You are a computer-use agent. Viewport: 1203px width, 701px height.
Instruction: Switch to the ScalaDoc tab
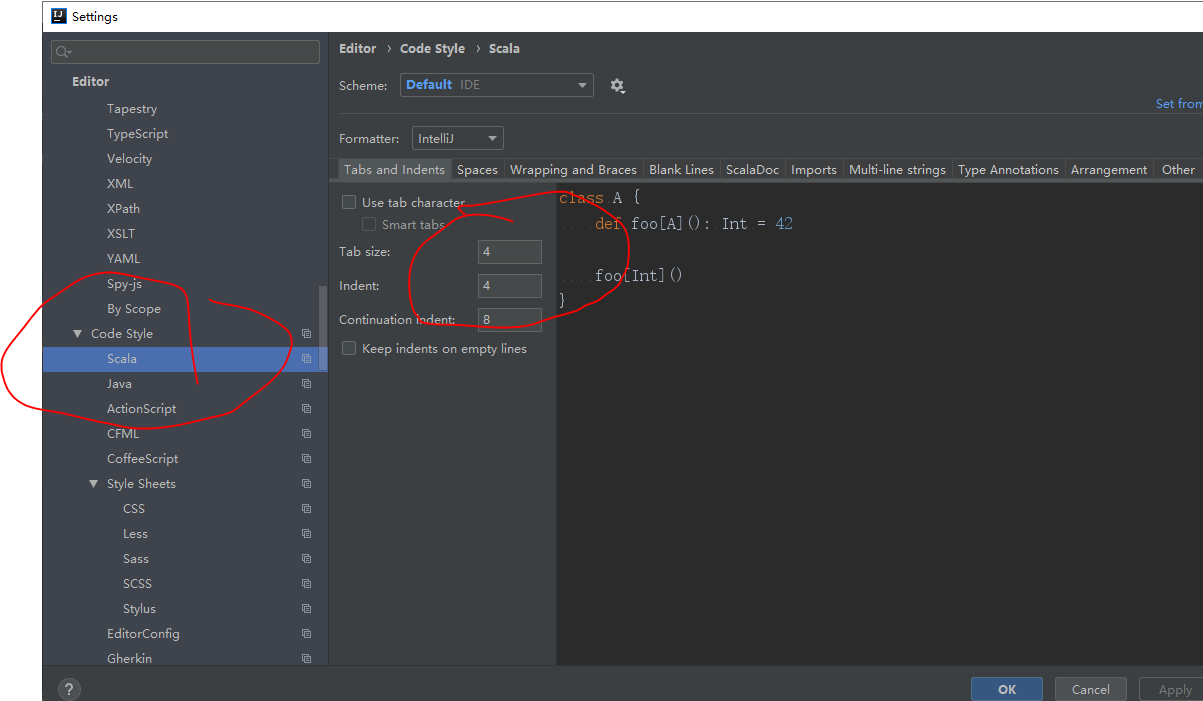point(752,170)
